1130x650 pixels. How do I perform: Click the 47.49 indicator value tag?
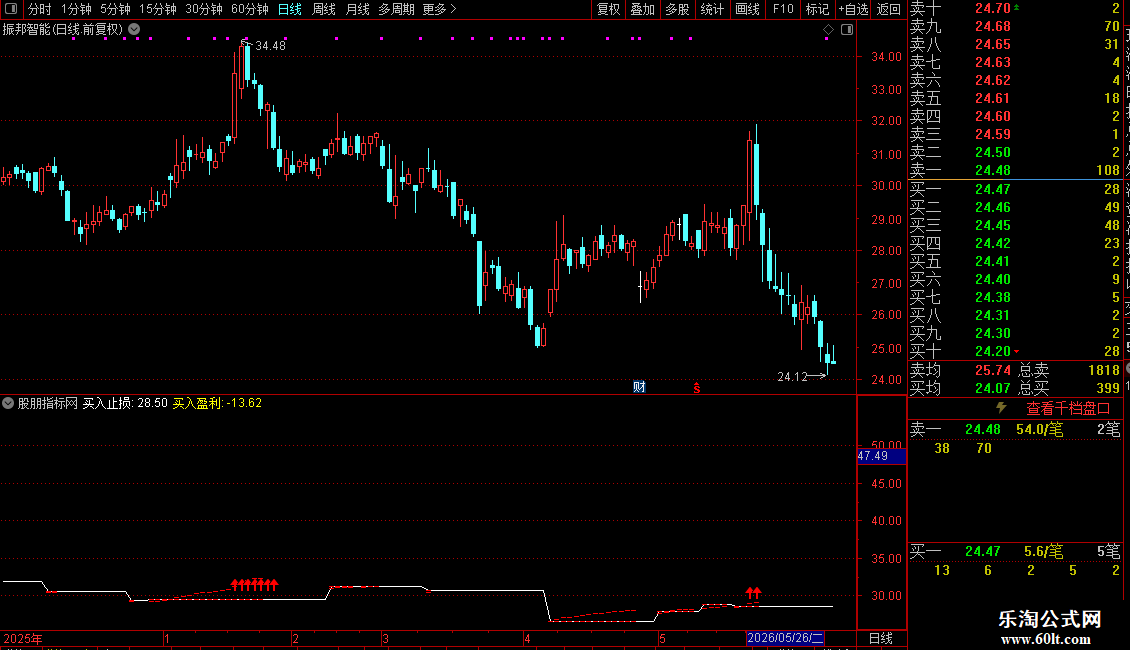881,456
